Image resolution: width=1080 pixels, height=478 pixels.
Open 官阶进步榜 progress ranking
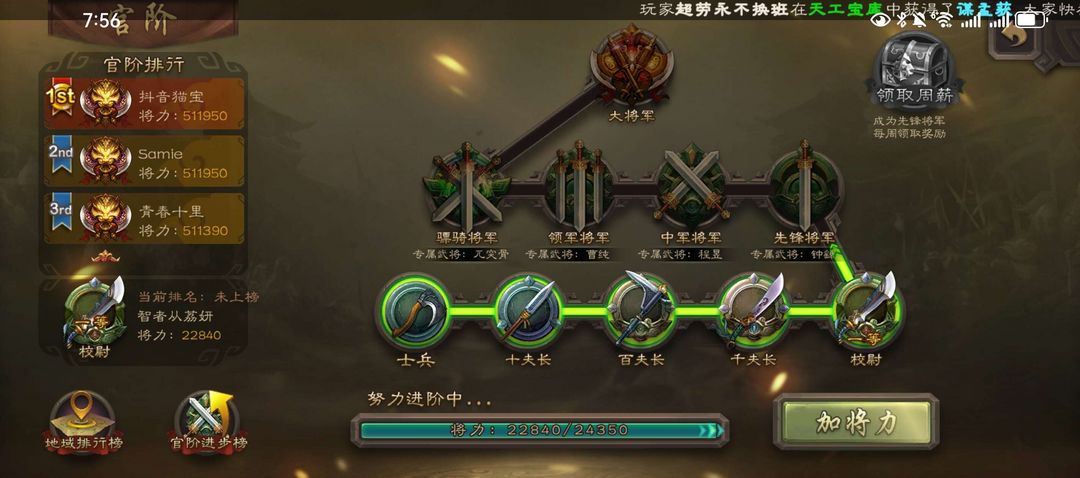click(207, 421)
